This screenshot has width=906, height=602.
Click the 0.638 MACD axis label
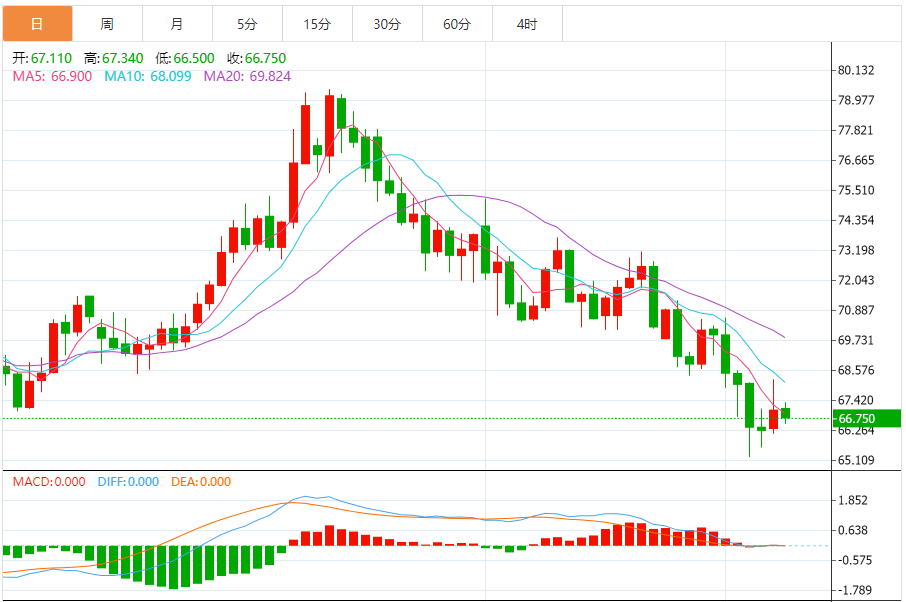click(x=853, y=530)
